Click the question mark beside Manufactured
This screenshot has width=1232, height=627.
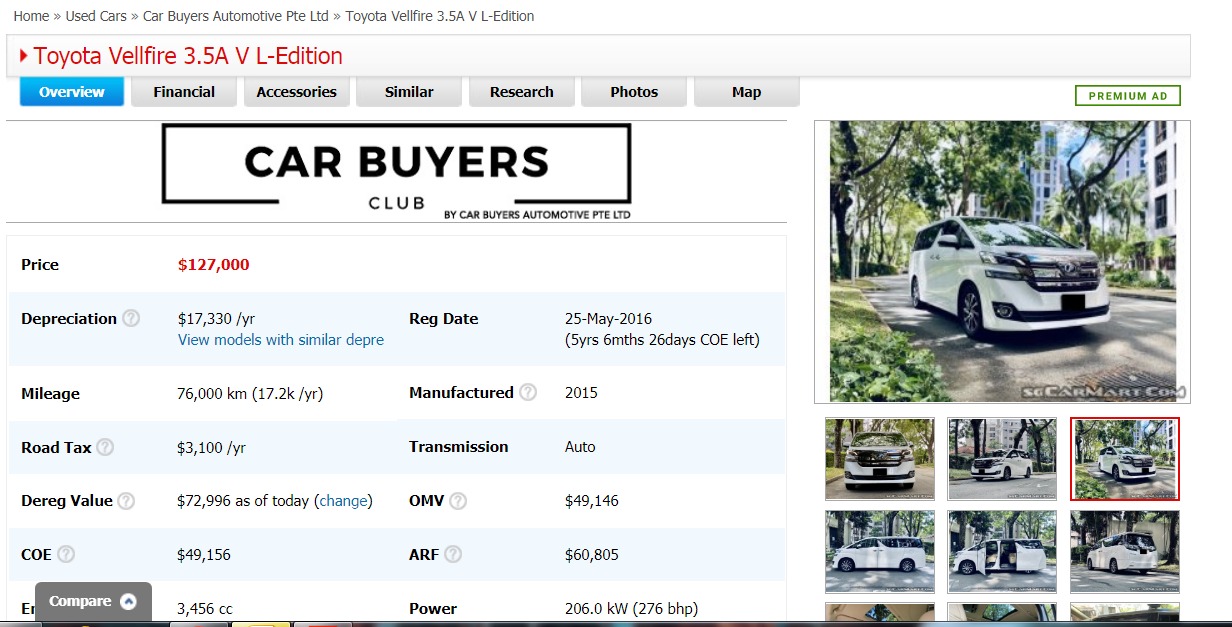[528, 393]
